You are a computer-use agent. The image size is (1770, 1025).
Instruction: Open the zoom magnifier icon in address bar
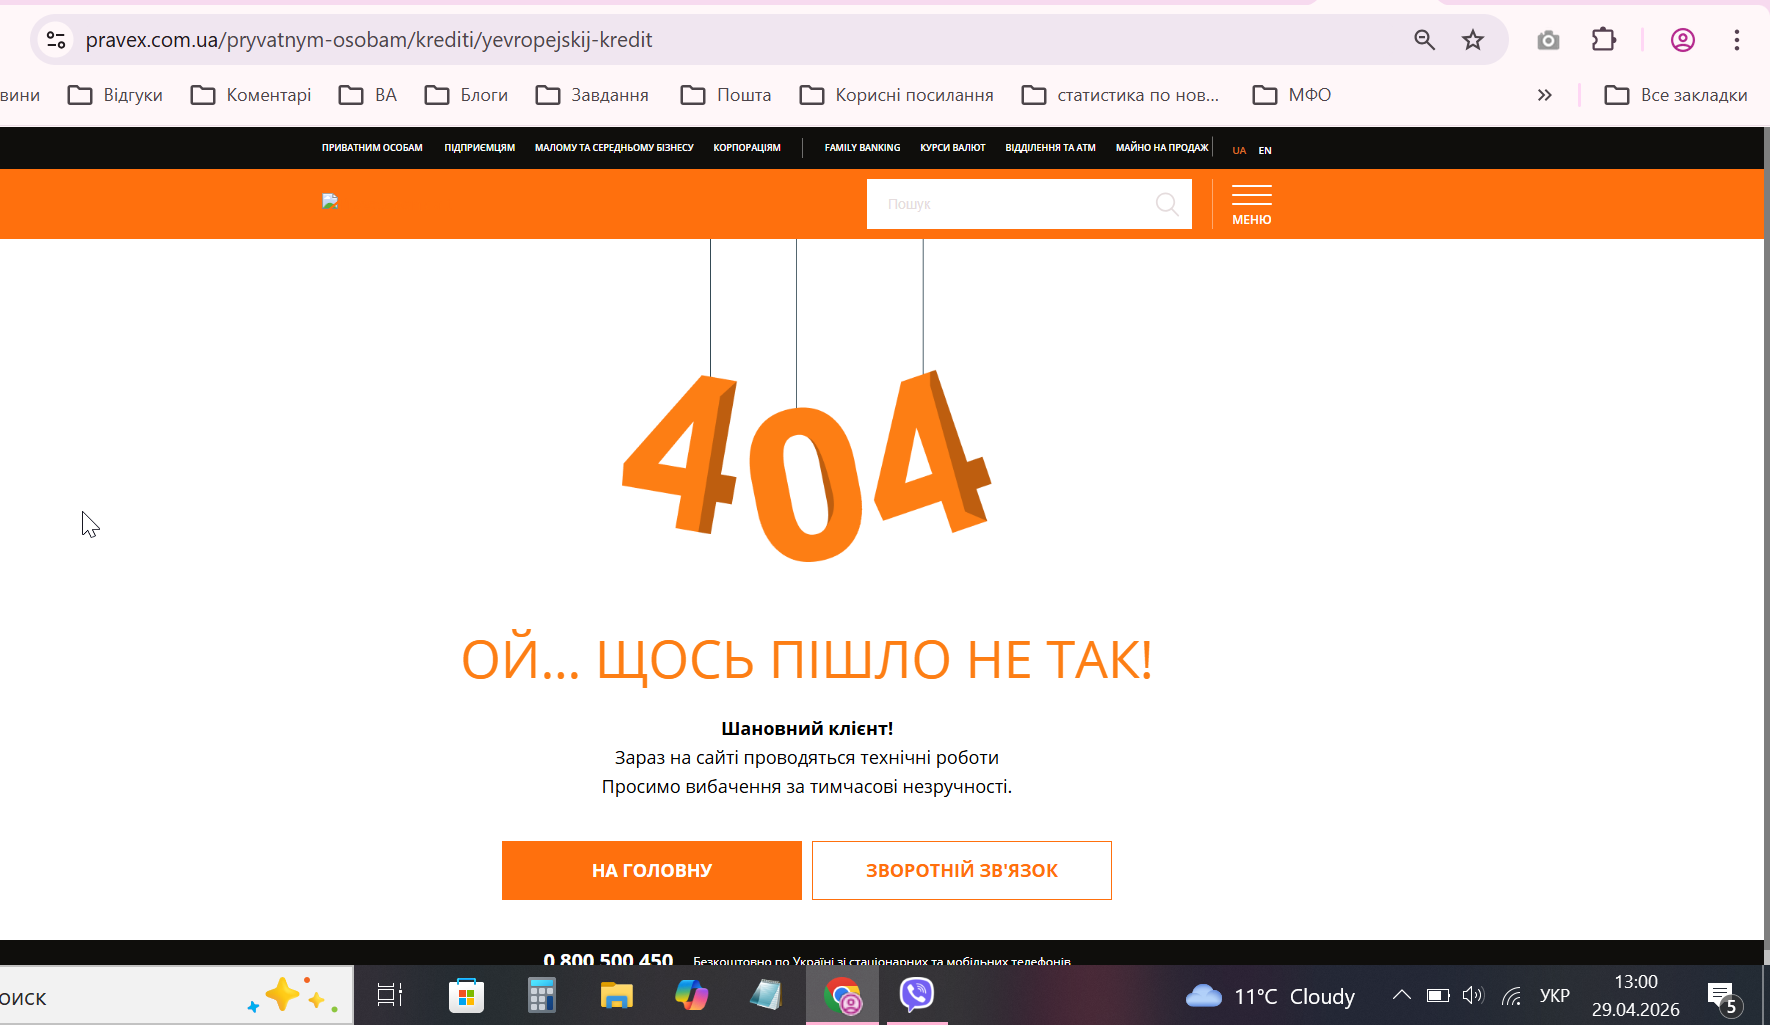click(1424, 40)
